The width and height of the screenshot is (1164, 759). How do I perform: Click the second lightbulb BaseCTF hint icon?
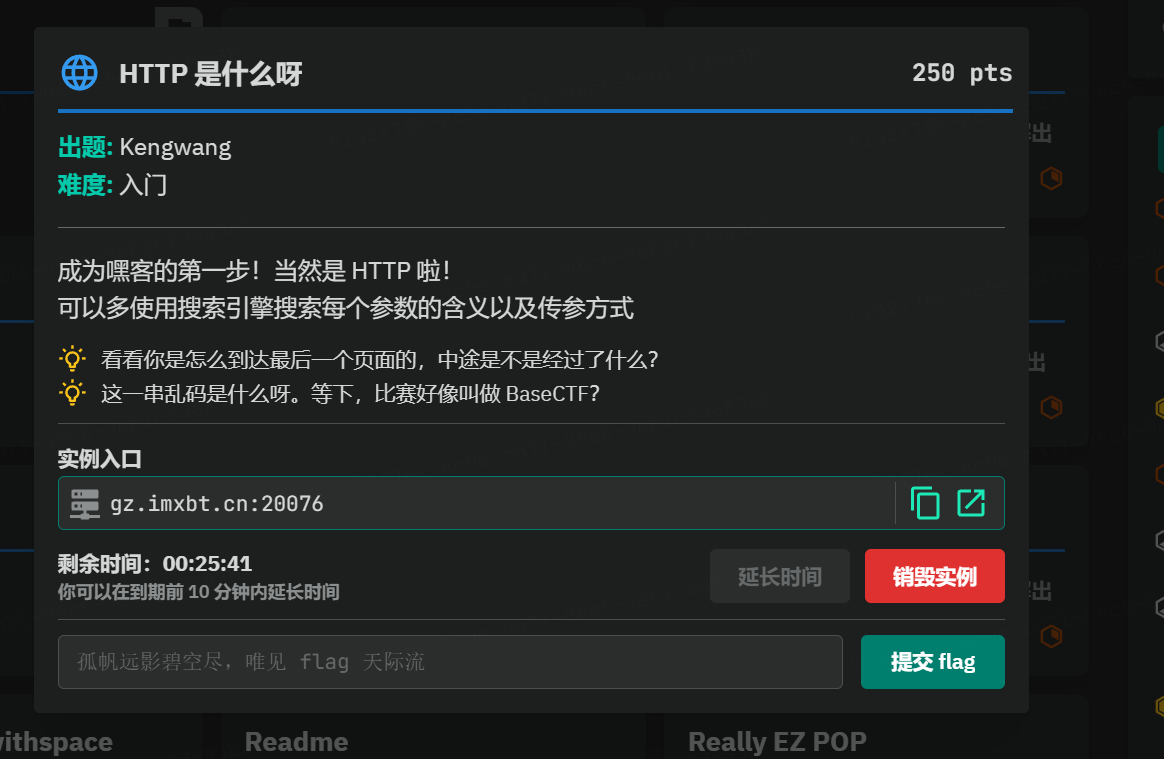pyautogui.click(x=72, y=393)
